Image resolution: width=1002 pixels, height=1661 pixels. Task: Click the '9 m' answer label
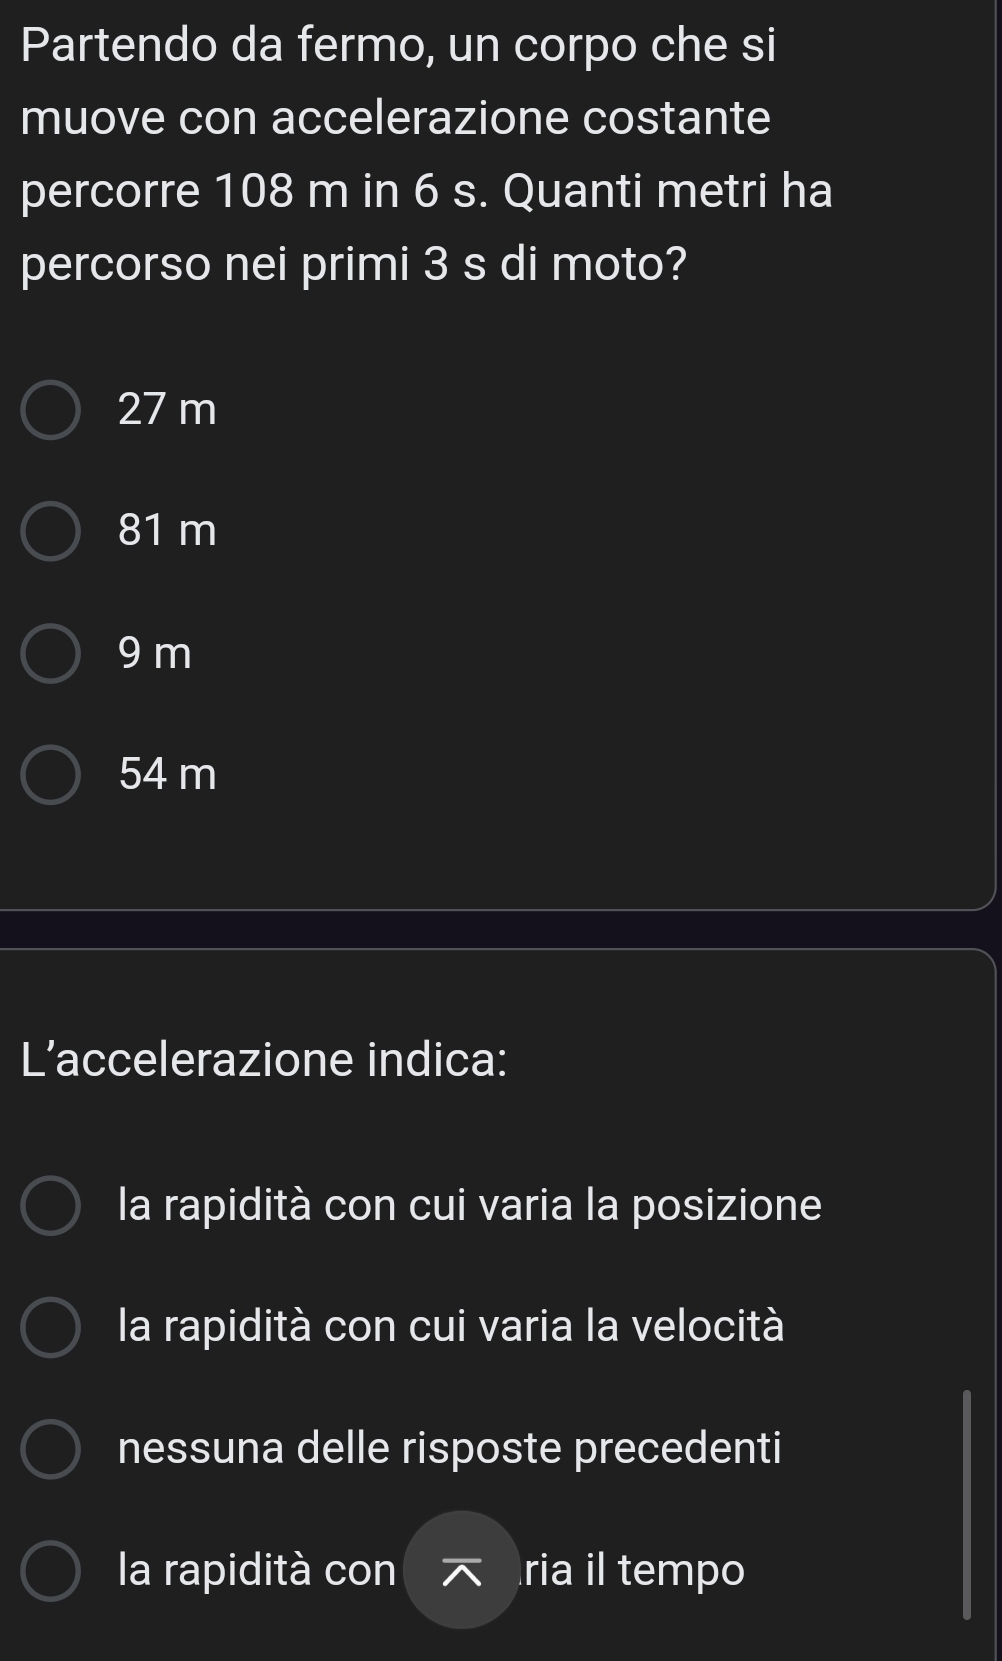pos(154,654)
